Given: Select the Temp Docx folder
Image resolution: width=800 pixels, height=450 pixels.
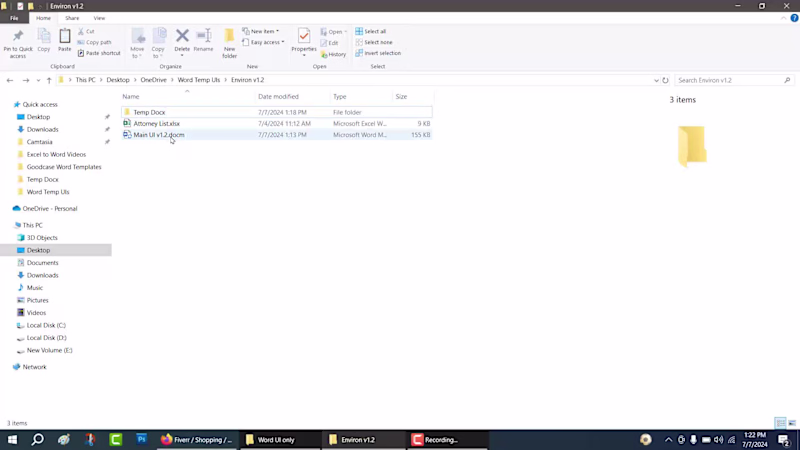Looking at the screenshot, I should (277, 112).
